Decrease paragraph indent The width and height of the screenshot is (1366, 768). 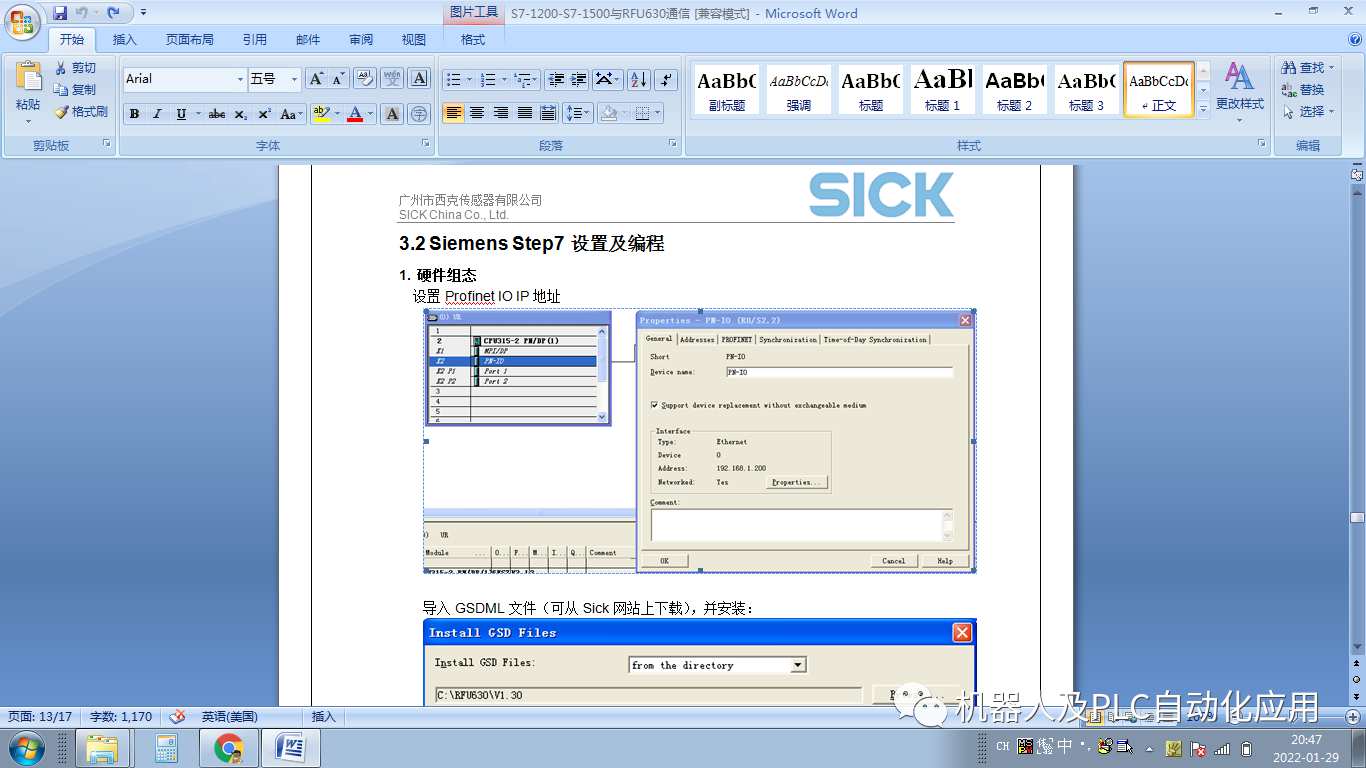pos(556,79)
